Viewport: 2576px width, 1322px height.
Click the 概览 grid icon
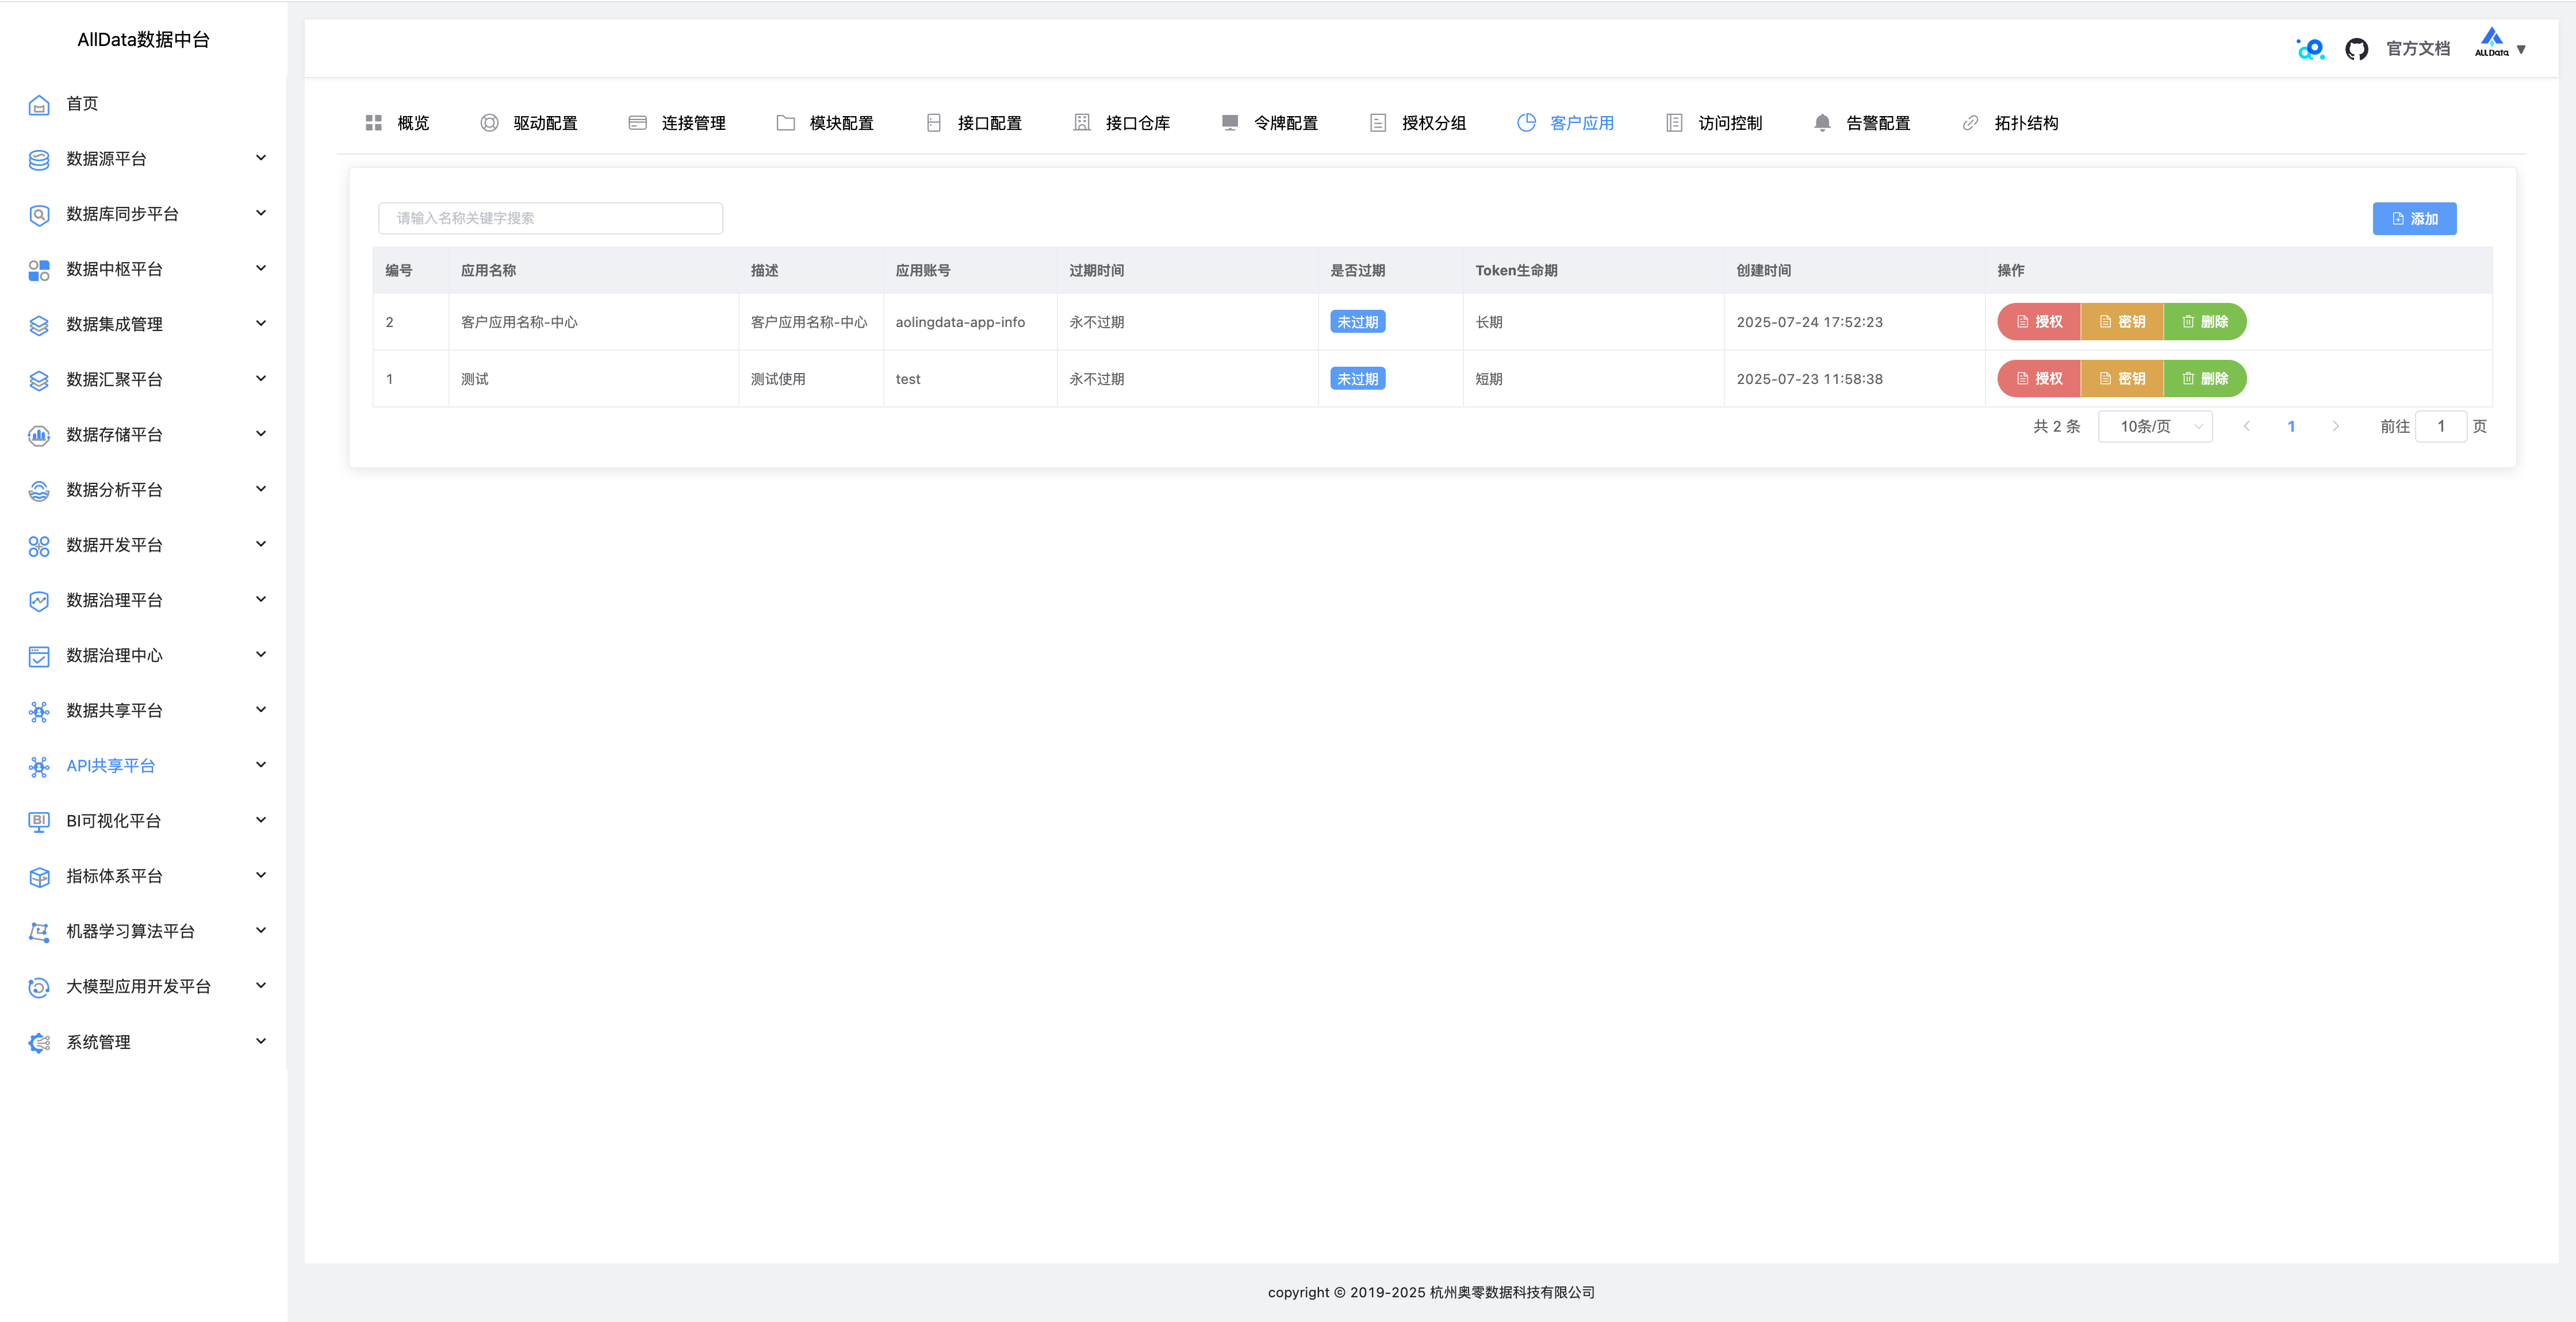[374, 123]
